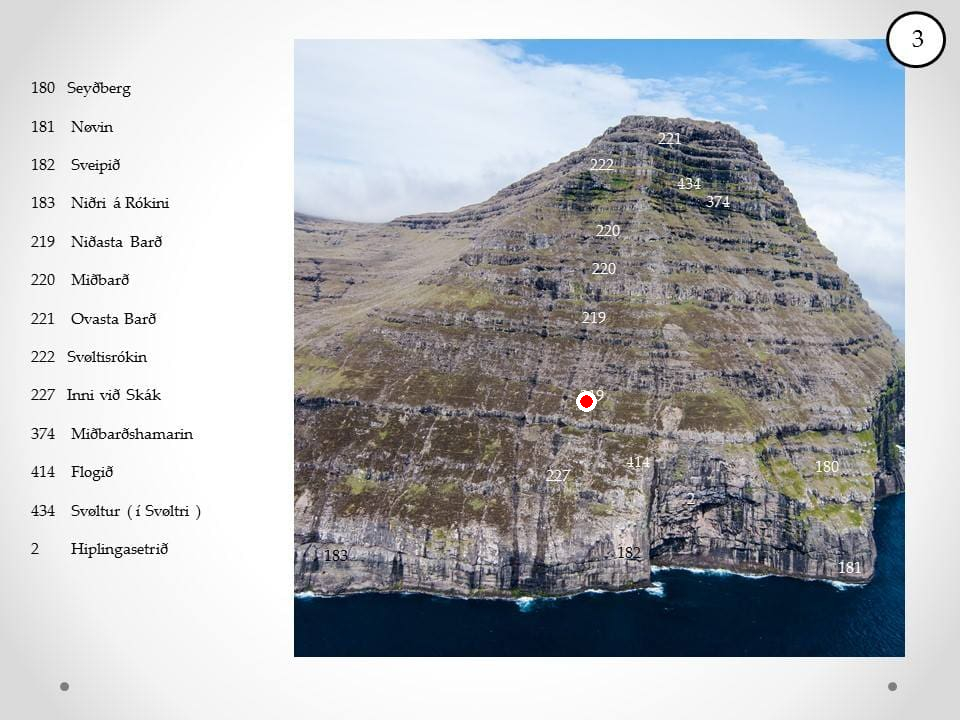Click the gray dot at bottom right
Image resolution: width=960 pixels, height=720 pixels.
click(892, 686)
